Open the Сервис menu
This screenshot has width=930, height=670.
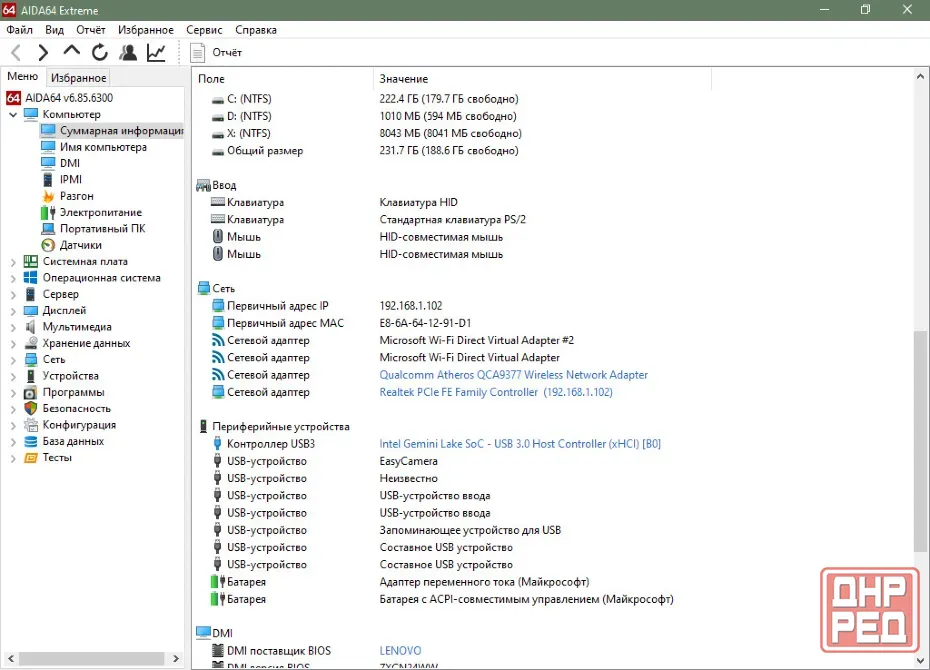tap(204, 30)
